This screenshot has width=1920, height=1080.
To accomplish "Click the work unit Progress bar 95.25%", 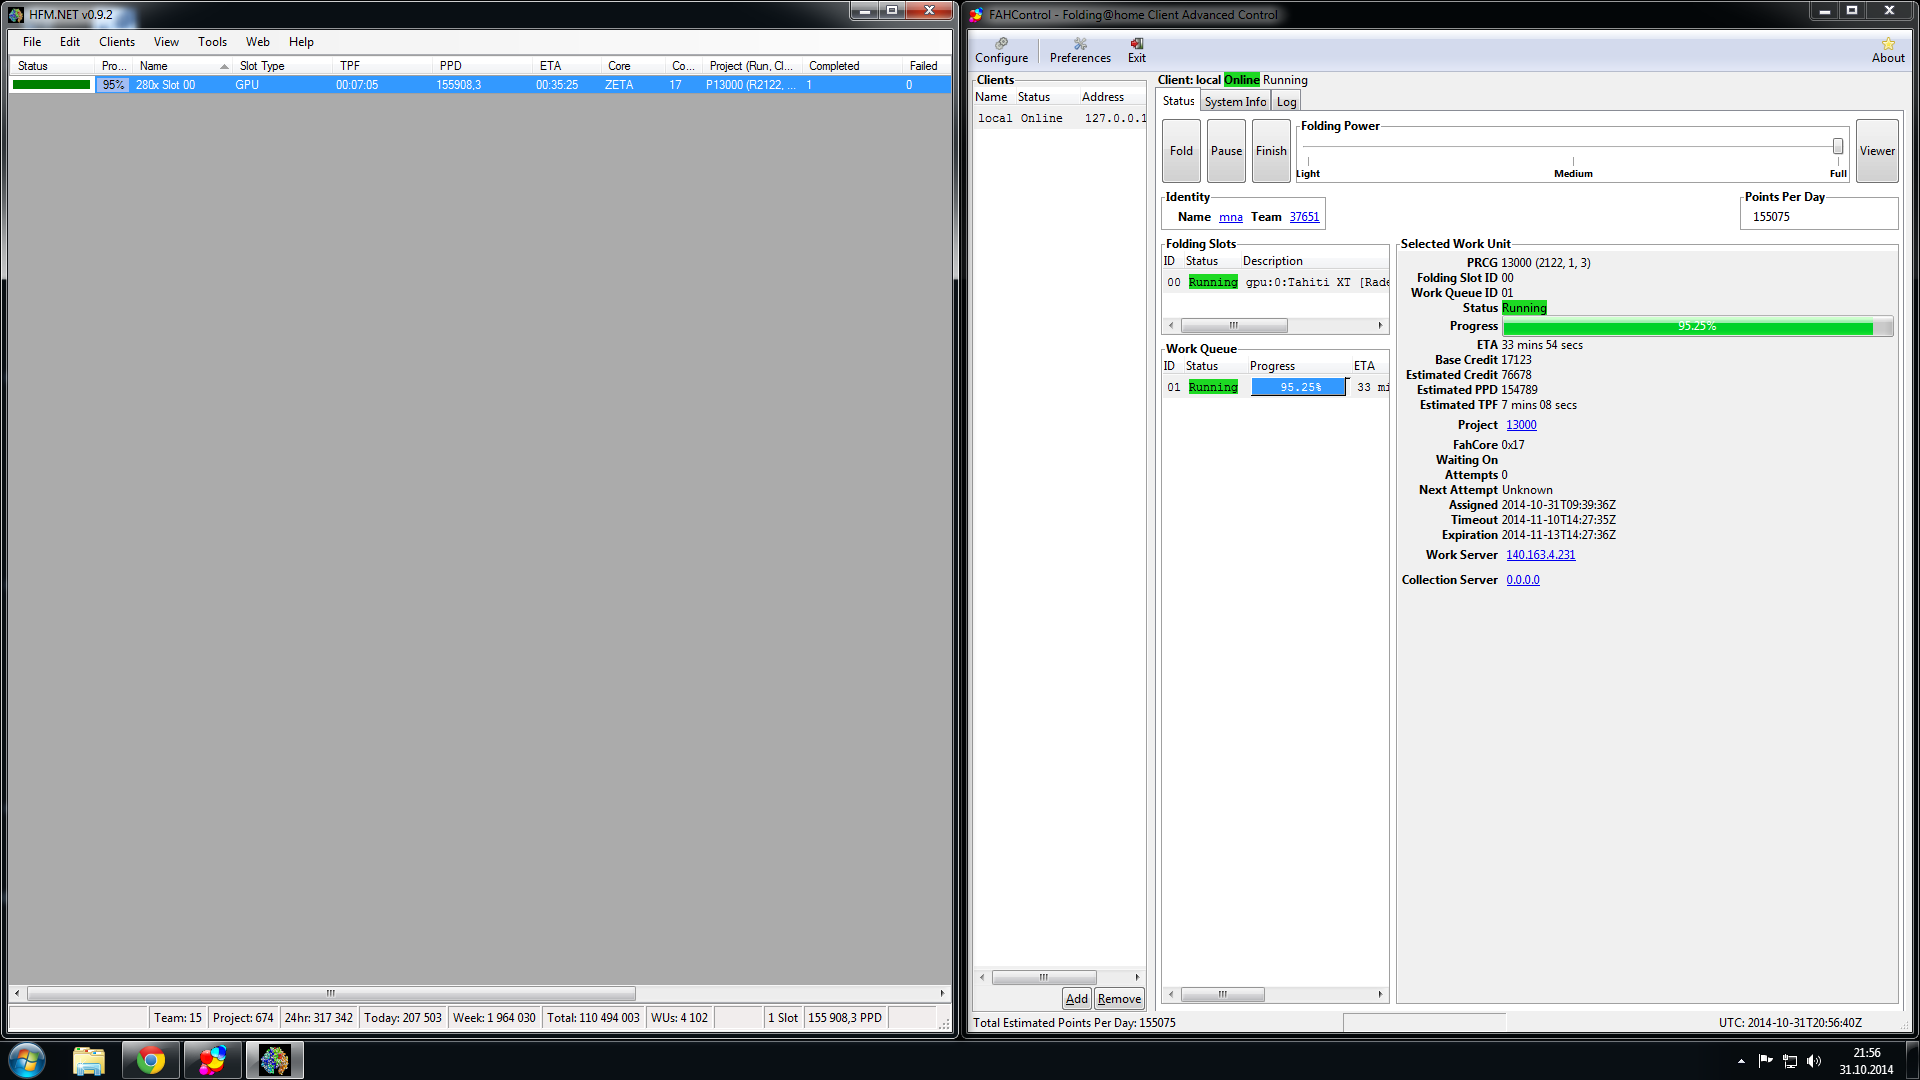I will (x=1697, y=327).
